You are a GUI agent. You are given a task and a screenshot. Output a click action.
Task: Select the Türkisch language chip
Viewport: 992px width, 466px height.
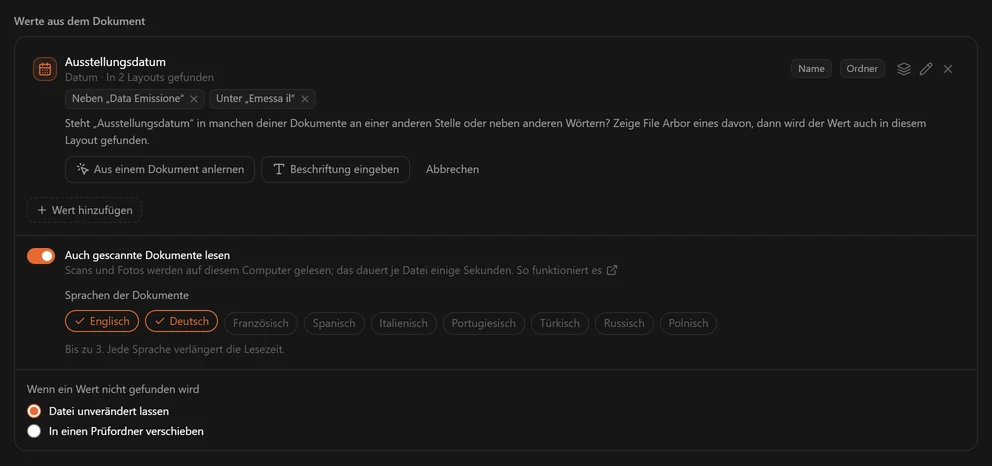point(560,323)
